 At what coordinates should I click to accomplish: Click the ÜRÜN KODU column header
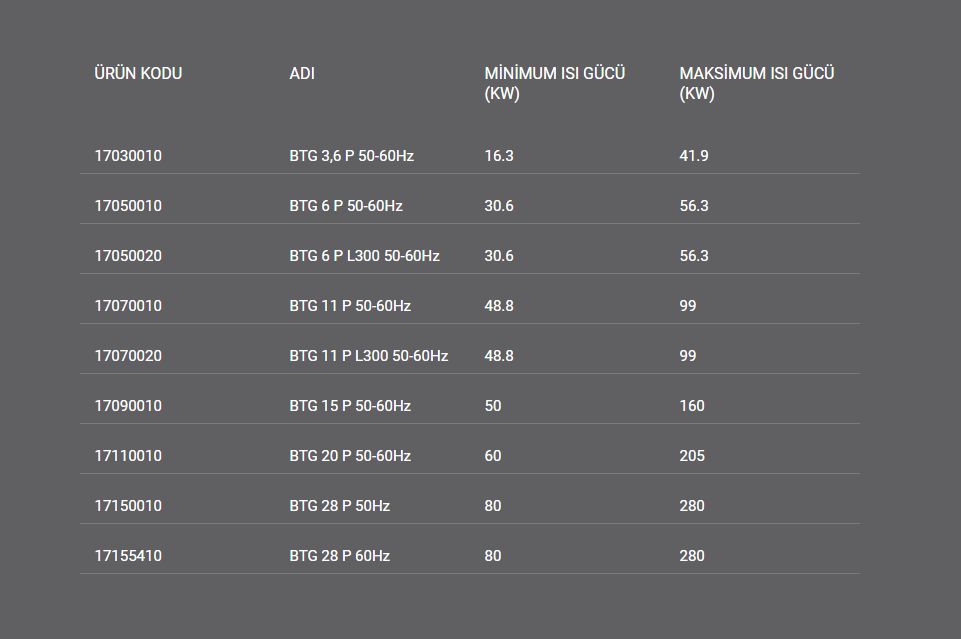pyautogui.click(x=138, y=74)
